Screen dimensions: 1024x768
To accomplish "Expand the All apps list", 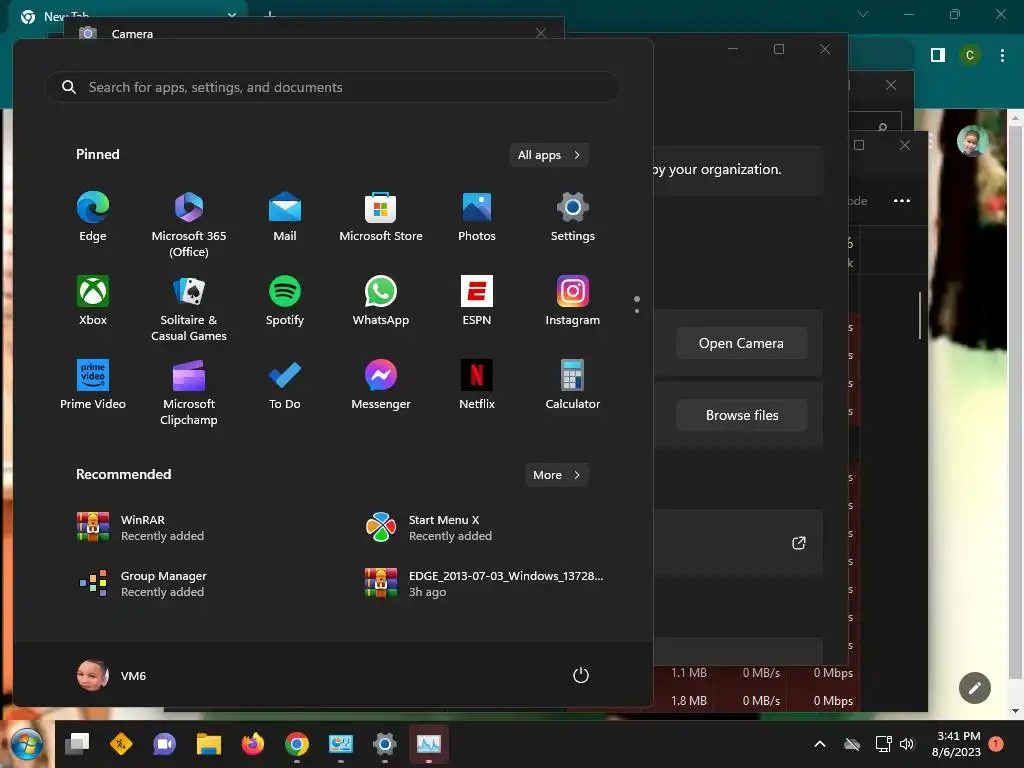I will 549,155.
